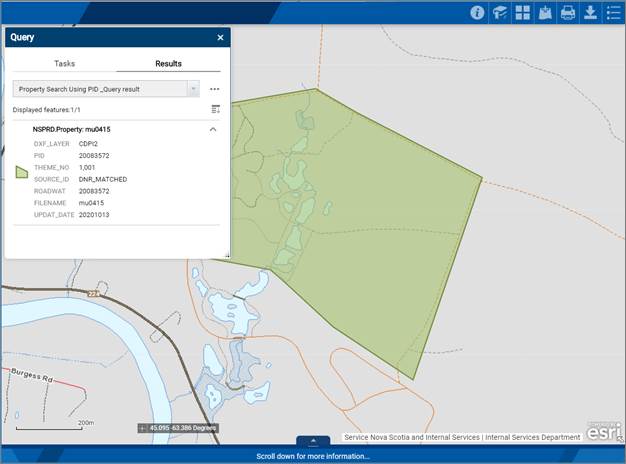Select the Results tab
The height and width of the screenshot is (464, 626).
168,63
